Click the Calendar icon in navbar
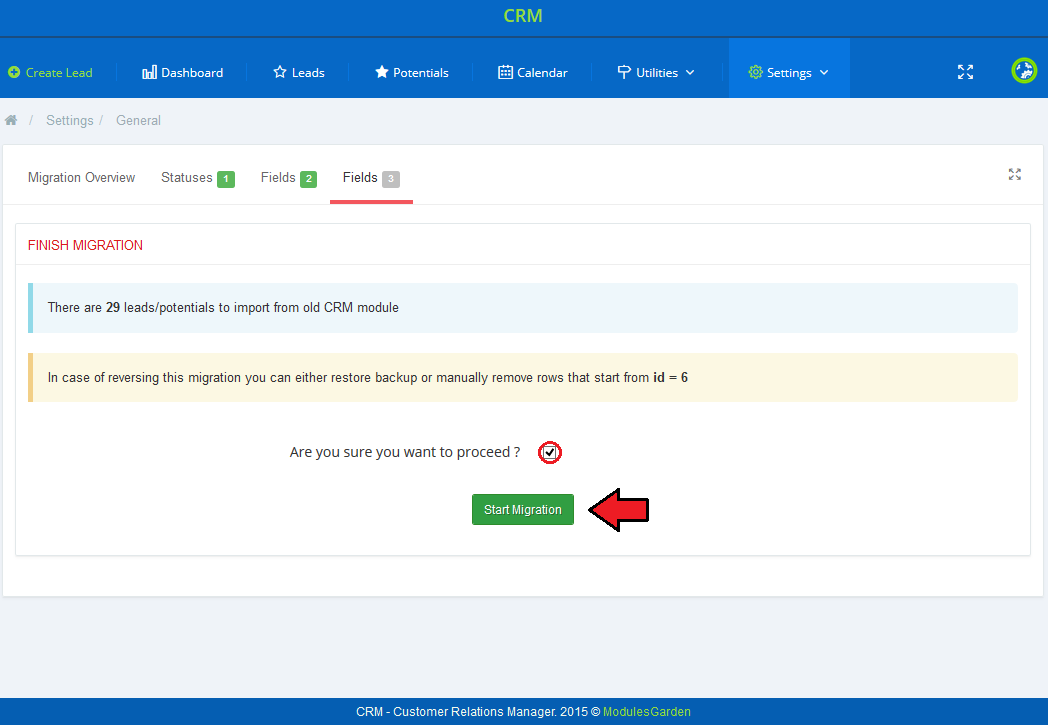The image size is (1048, 725). [505, 72]
